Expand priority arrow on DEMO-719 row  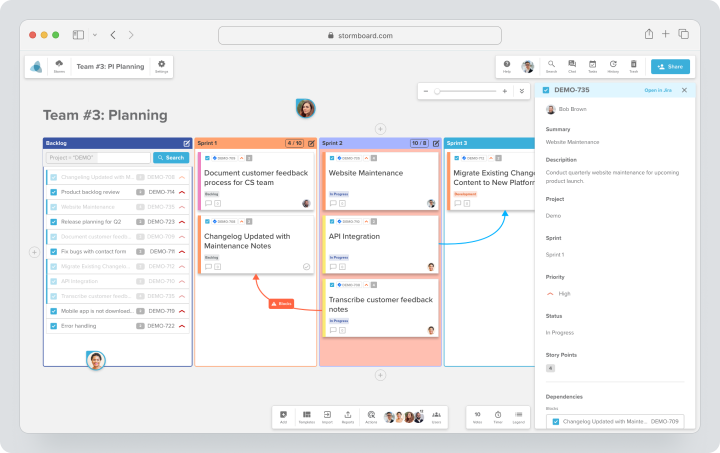tap(182, 311)
